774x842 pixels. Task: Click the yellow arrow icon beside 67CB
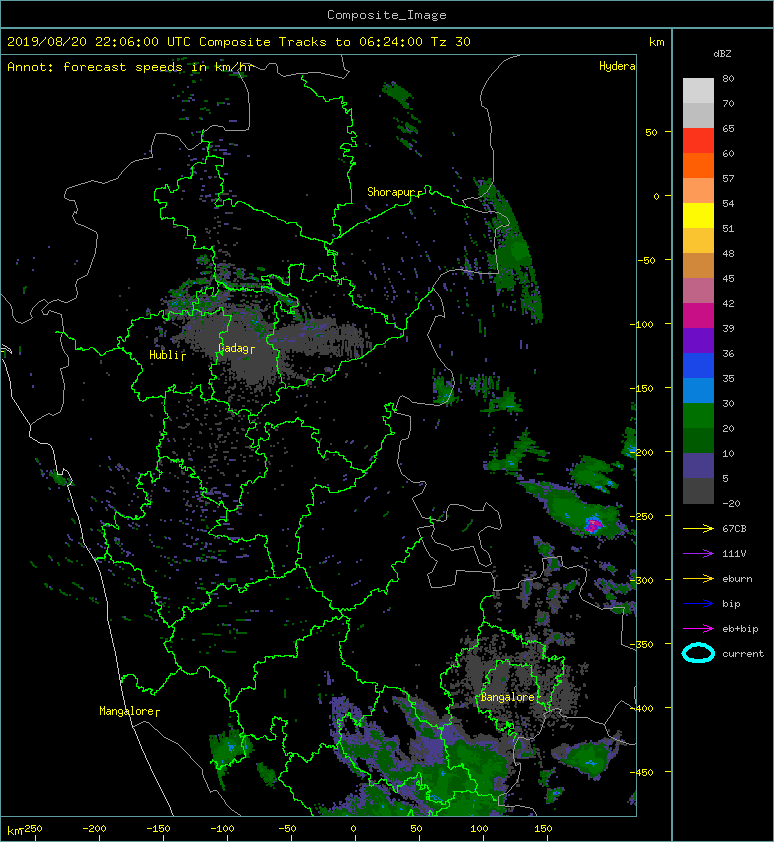coord(698,529)
